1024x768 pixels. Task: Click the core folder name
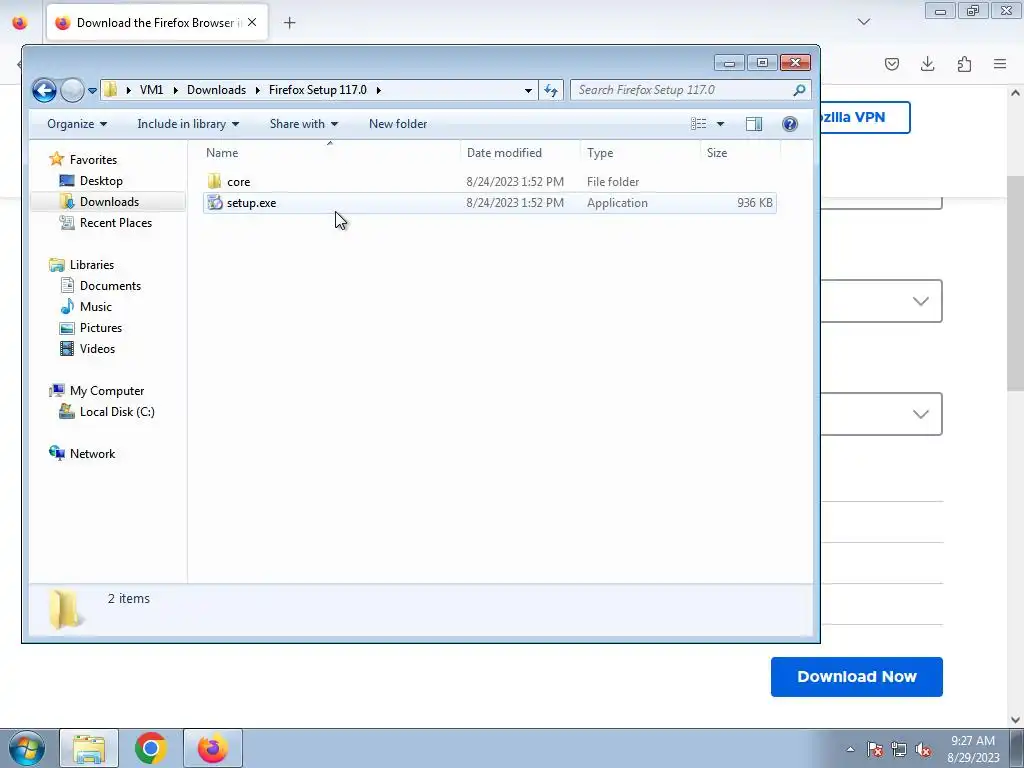click(238, 182)
